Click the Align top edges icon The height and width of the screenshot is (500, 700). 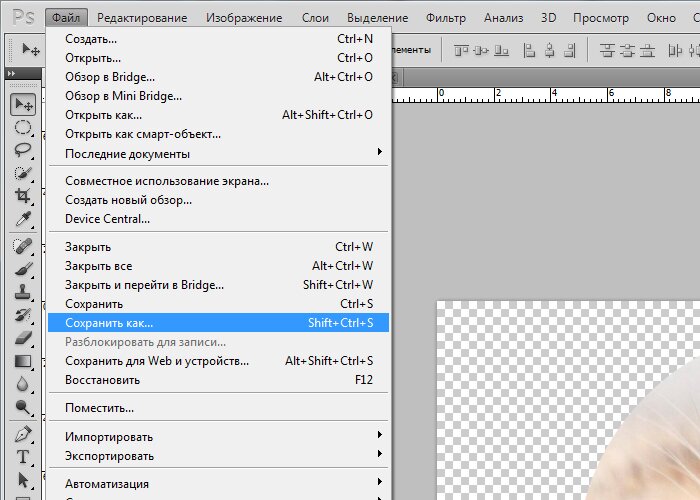(x=462, y=51)
